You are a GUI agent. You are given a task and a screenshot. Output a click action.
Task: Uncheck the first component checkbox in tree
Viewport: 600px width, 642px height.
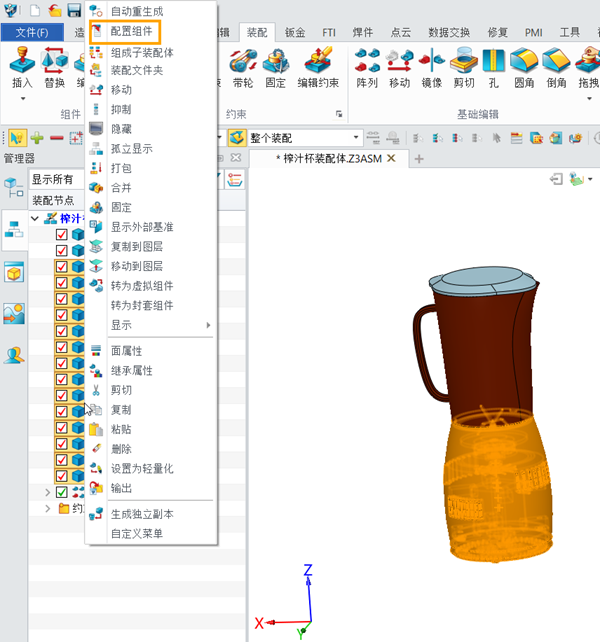61,234
